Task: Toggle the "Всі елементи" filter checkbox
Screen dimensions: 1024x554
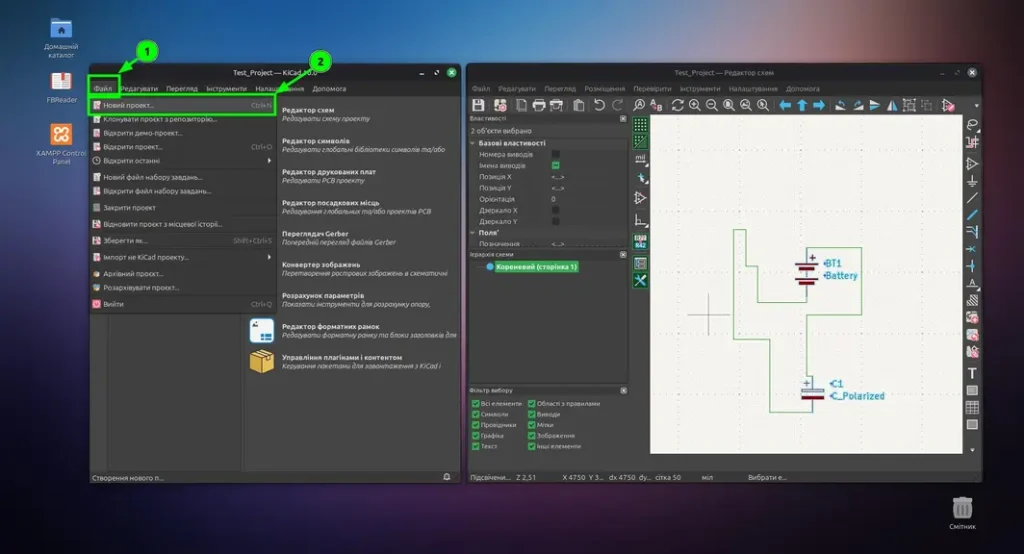Action: click(x=476, y=404)
